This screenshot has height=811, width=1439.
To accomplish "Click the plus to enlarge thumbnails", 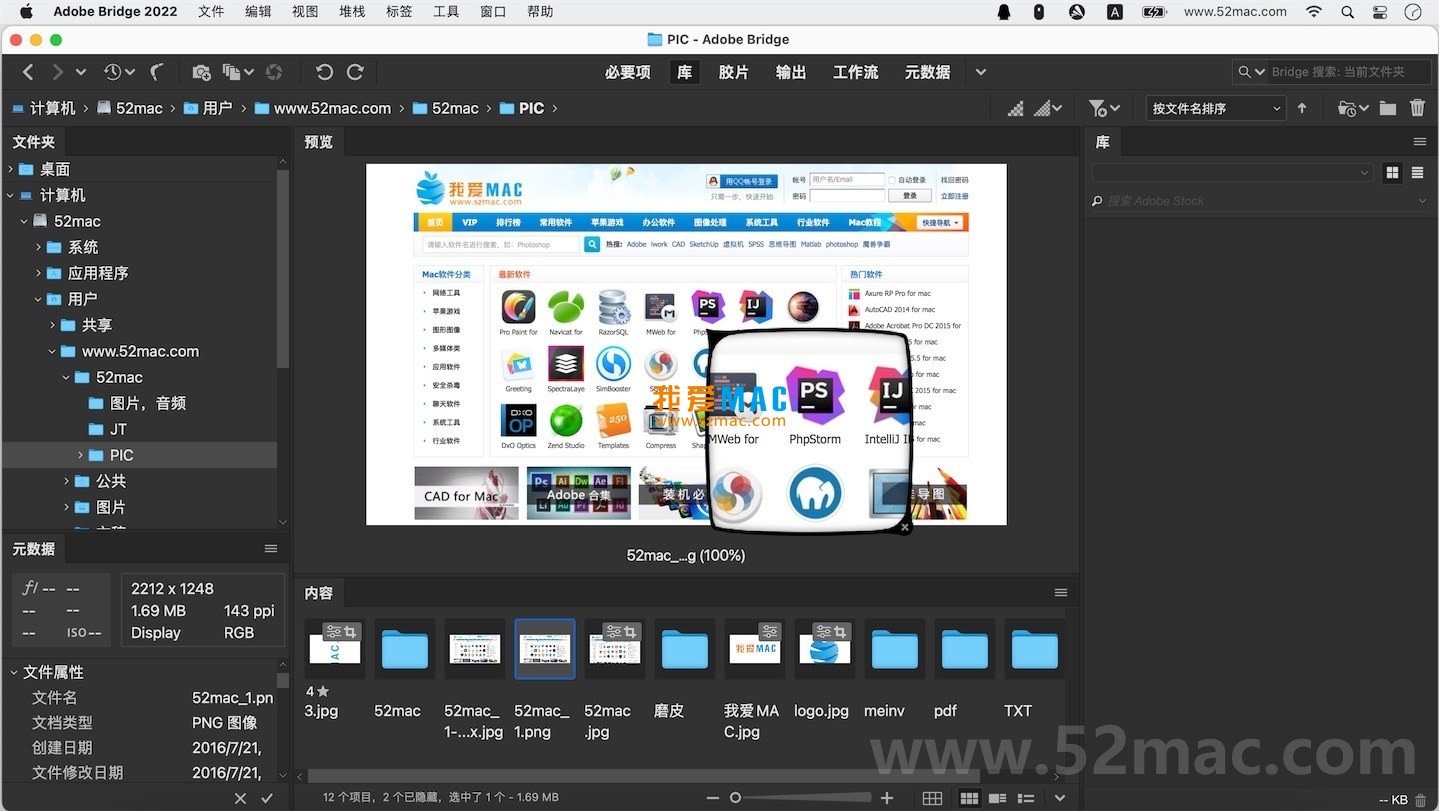I will [887, 798].
